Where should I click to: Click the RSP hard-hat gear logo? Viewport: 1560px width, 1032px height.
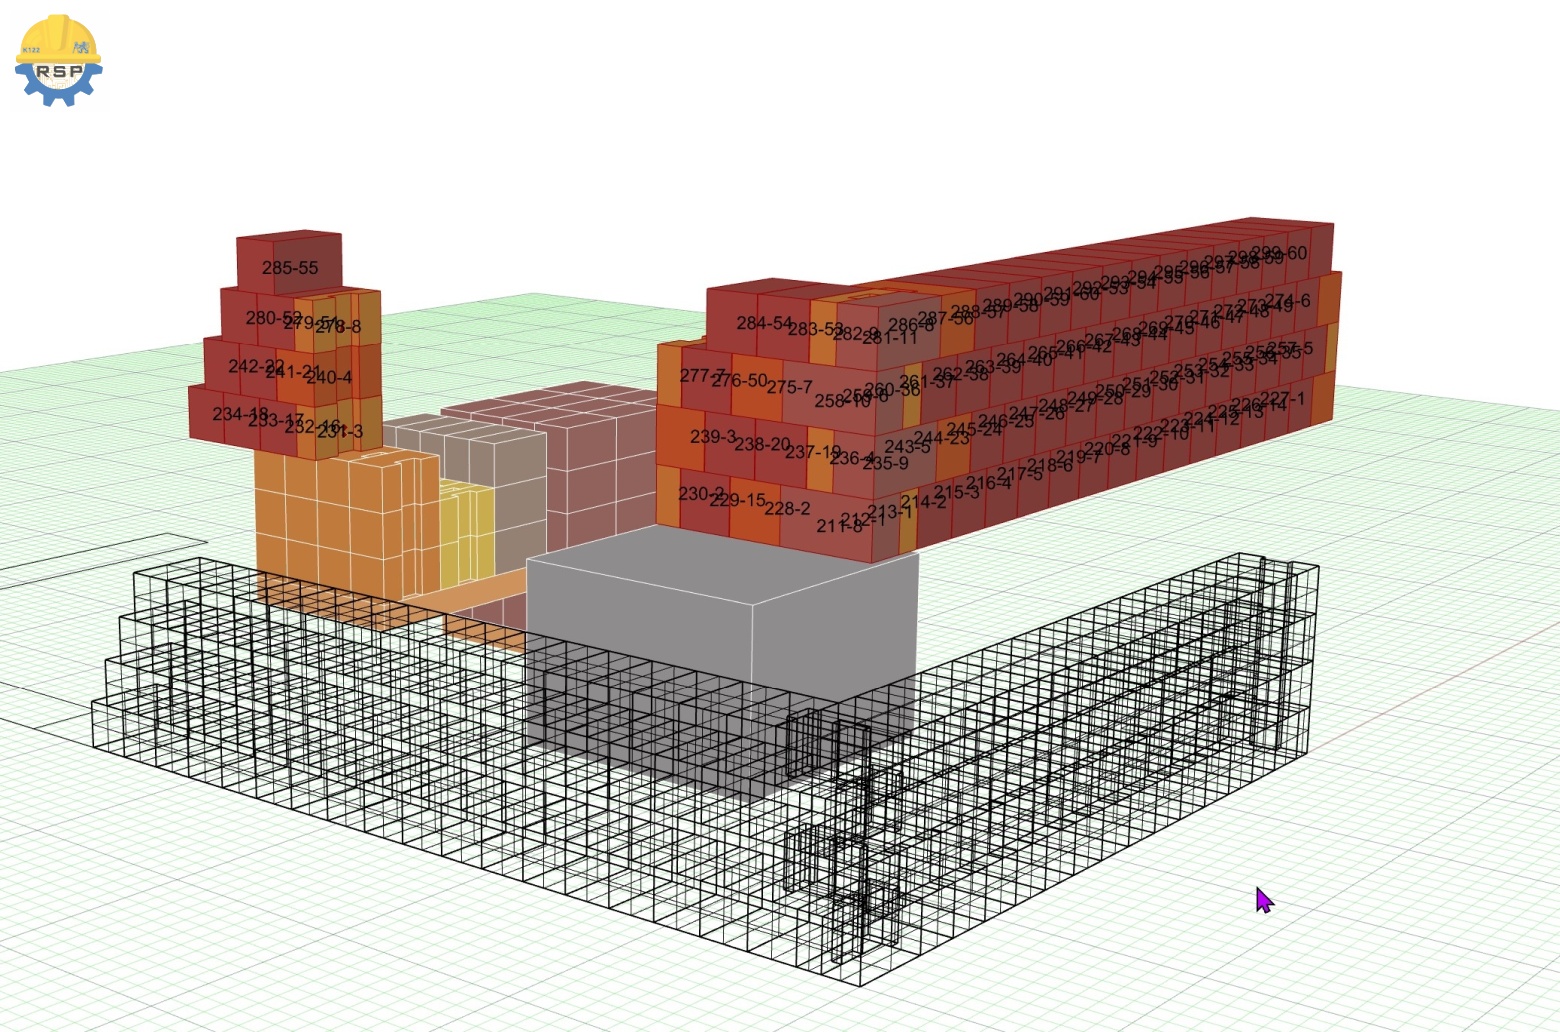click(x=58, y=60)
